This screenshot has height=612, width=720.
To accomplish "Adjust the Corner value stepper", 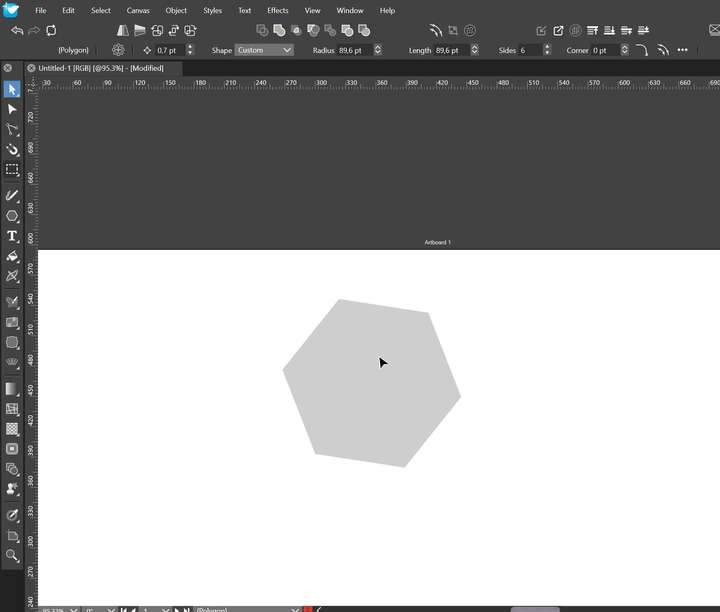I will click(x=625, y=50).
